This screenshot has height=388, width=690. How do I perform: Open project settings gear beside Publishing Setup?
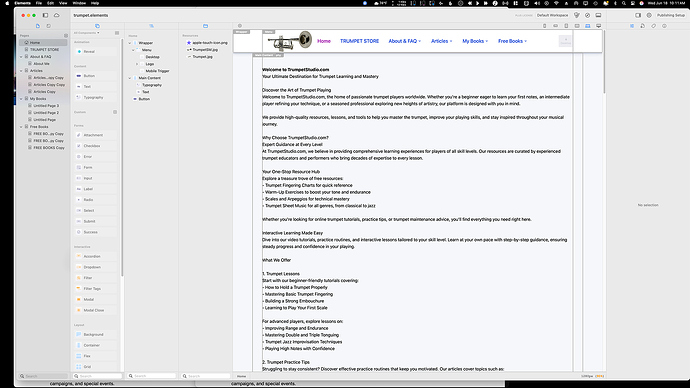click(x=649, y=15)
